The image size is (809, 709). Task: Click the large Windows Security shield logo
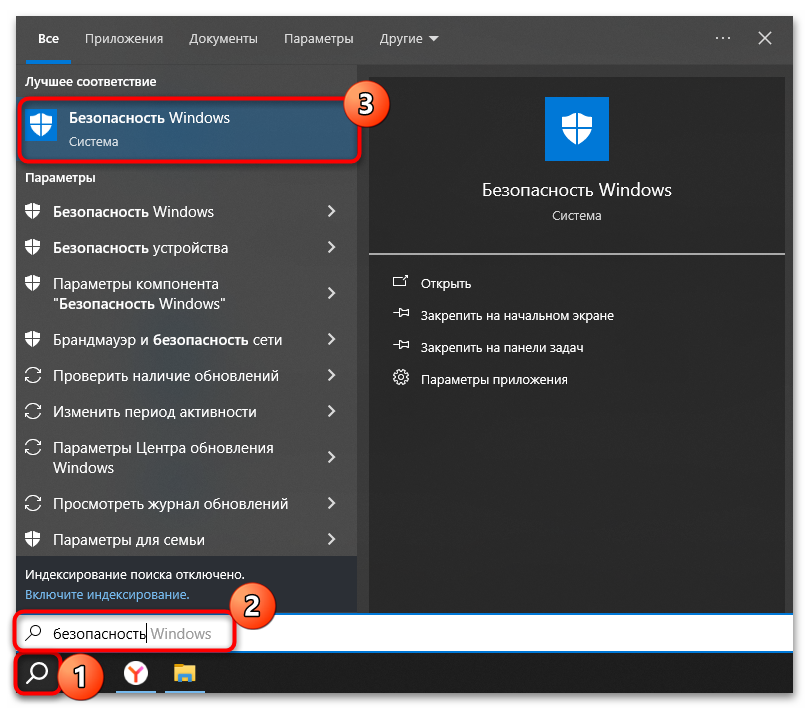576,129
